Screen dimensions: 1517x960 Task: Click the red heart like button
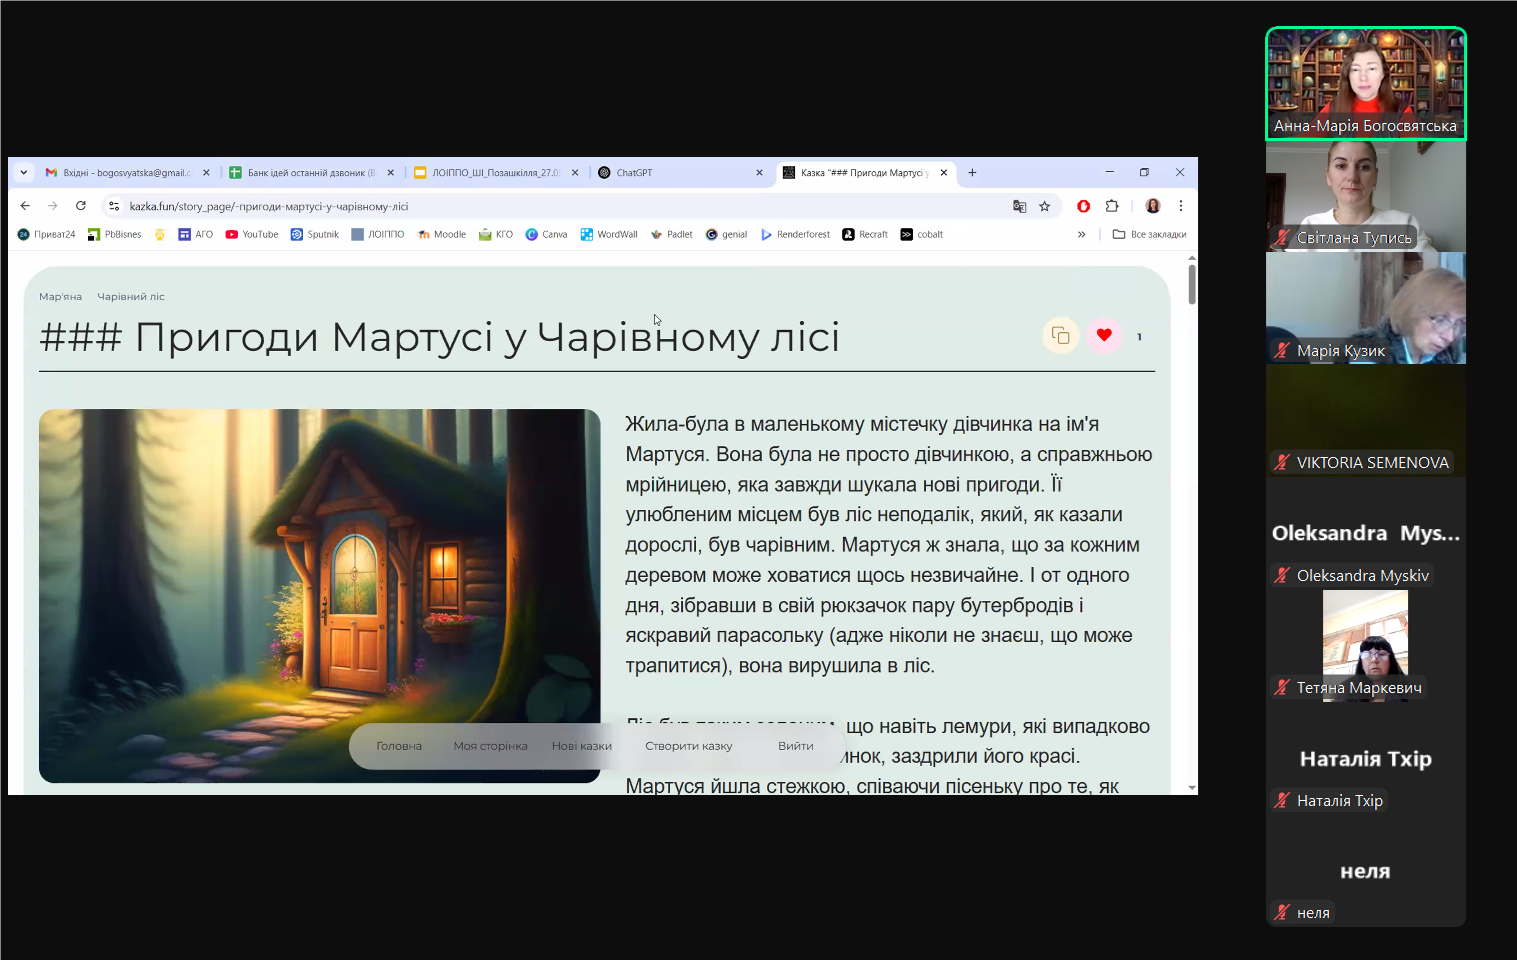click(x=1104, y=336)
